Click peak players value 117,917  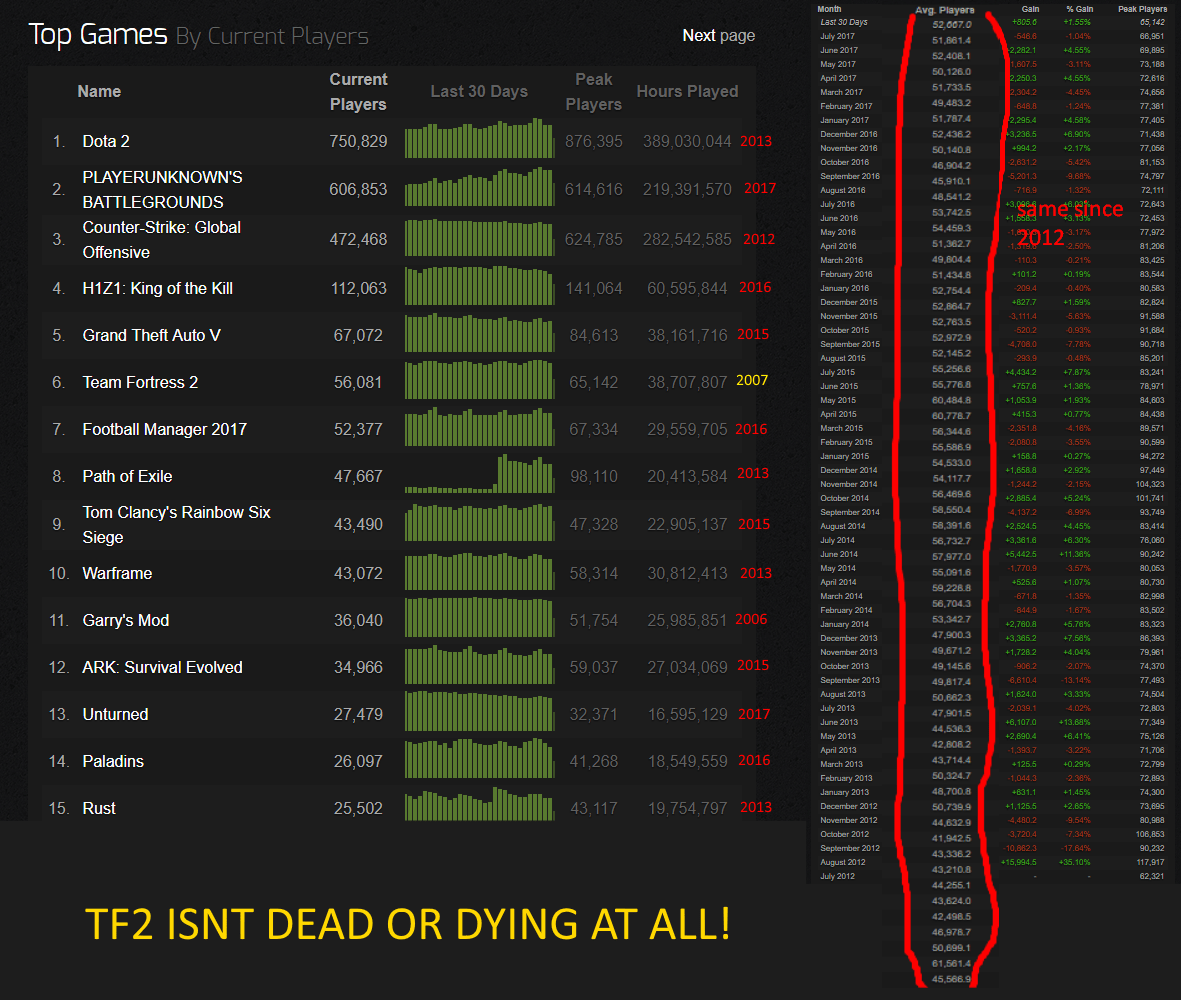click(x=1150, y=862)
